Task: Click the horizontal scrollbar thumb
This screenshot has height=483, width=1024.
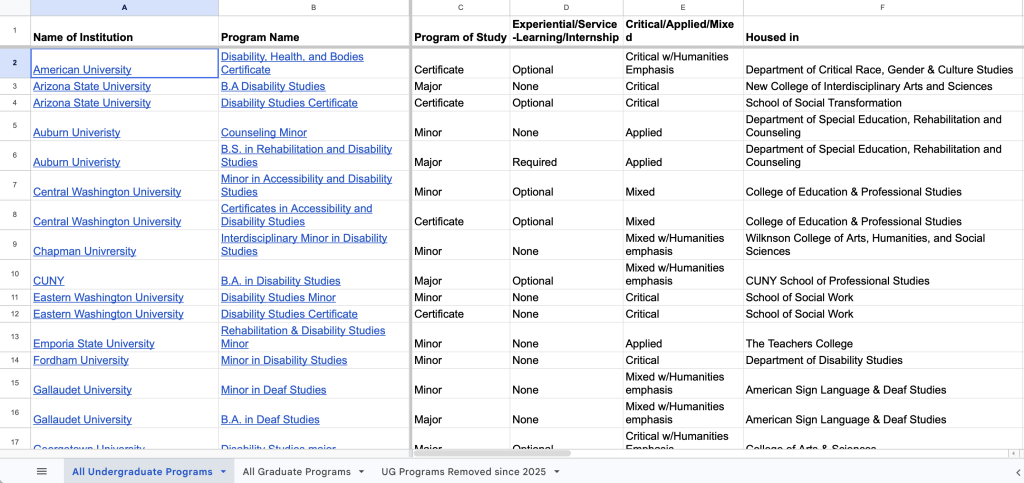Action: (493, 453)
